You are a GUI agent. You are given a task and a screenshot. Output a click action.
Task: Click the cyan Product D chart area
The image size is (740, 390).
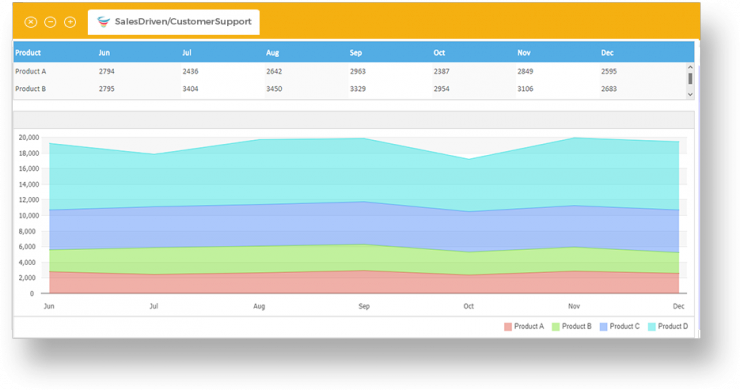364,172
